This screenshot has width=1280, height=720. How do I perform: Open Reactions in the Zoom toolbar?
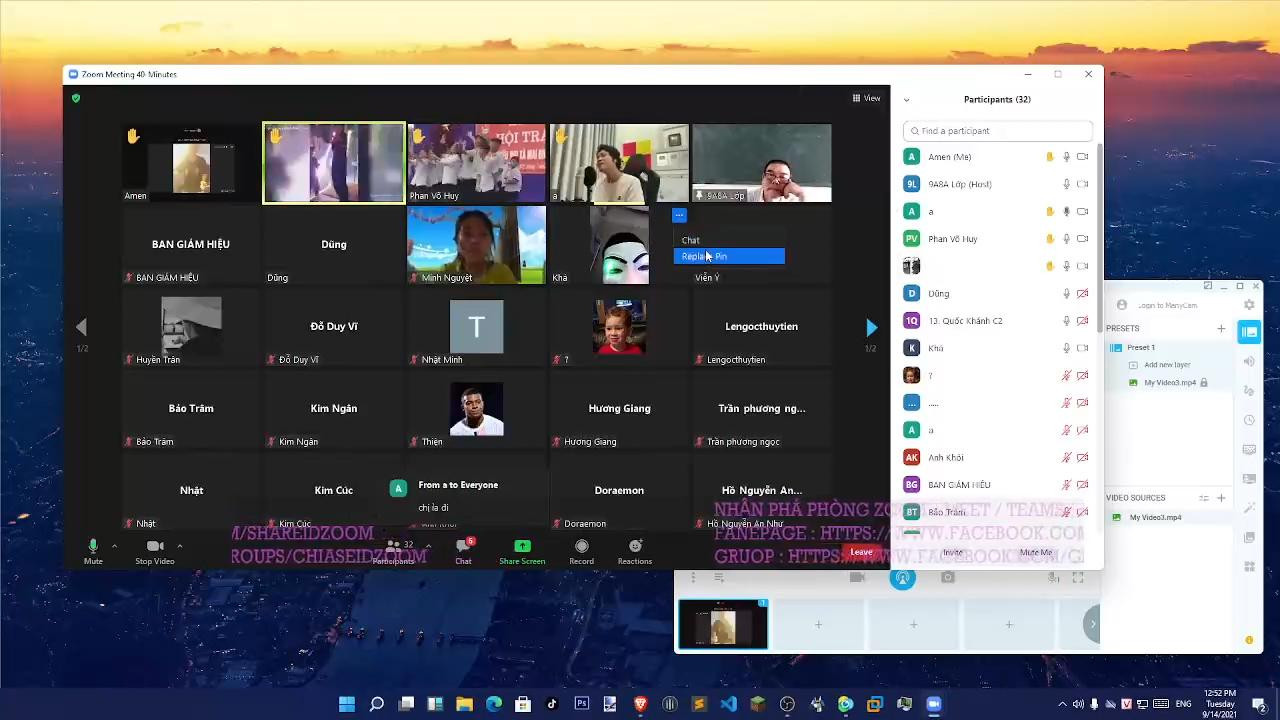coord(634,547)
